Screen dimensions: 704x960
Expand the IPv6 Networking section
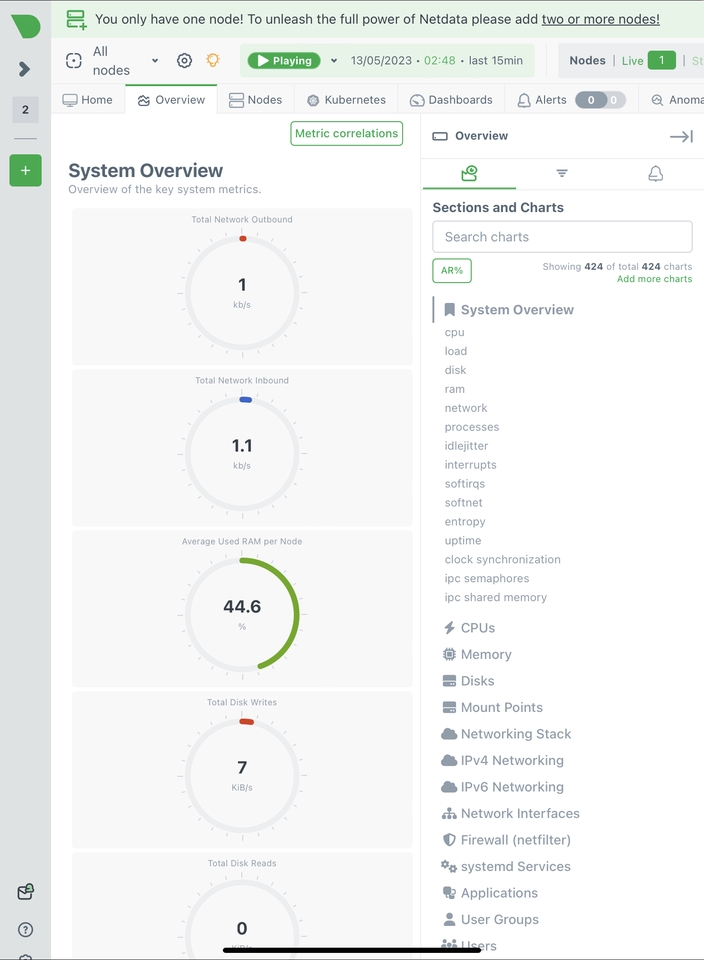click(503, 787)
